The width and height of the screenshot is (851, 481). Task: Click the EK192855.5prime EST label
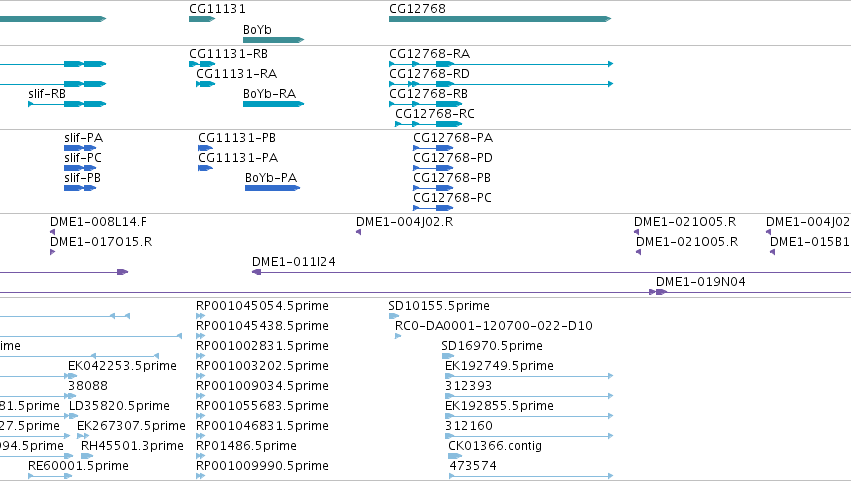[499, 407]
